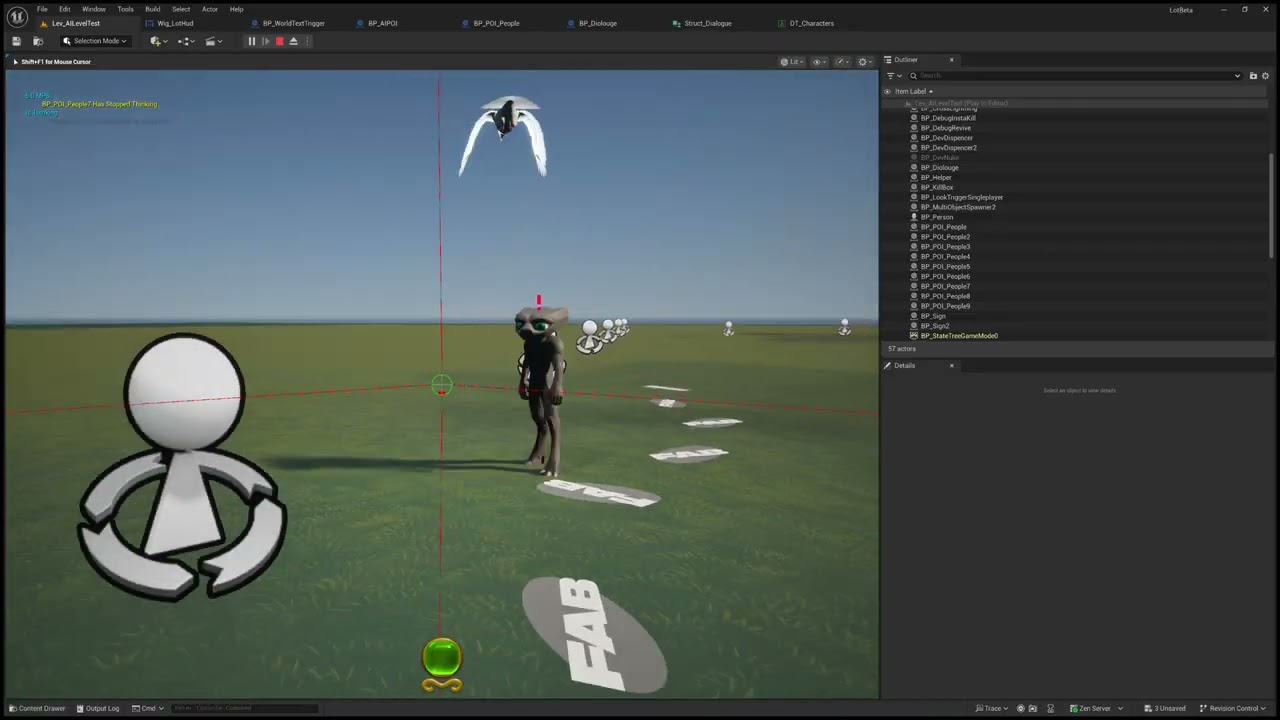
Task: Pause the play-in-editor simulation
Action: click(252, 41)
